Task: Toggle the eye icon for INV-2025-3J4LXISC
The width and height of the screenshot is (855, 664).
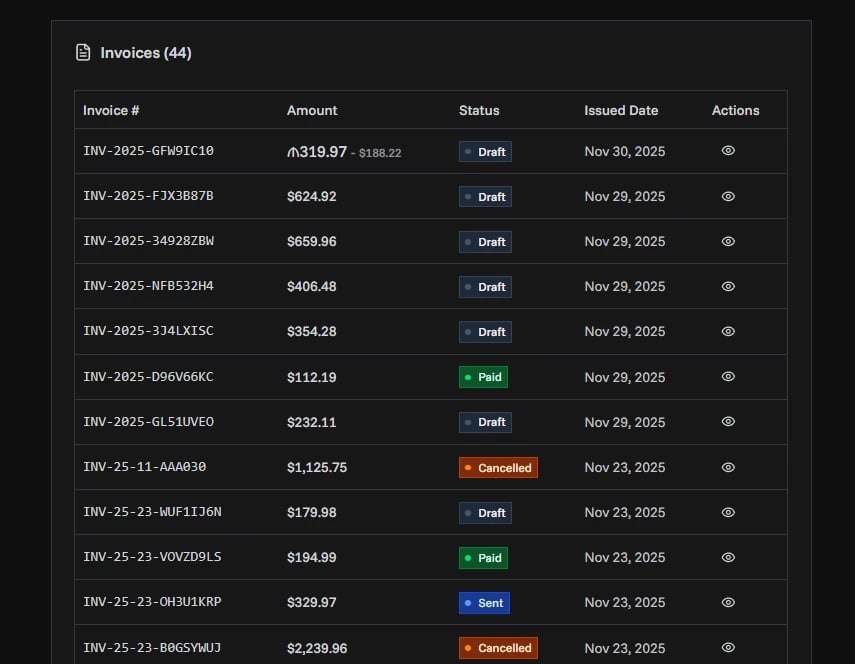Action: [x=727, y=331]
